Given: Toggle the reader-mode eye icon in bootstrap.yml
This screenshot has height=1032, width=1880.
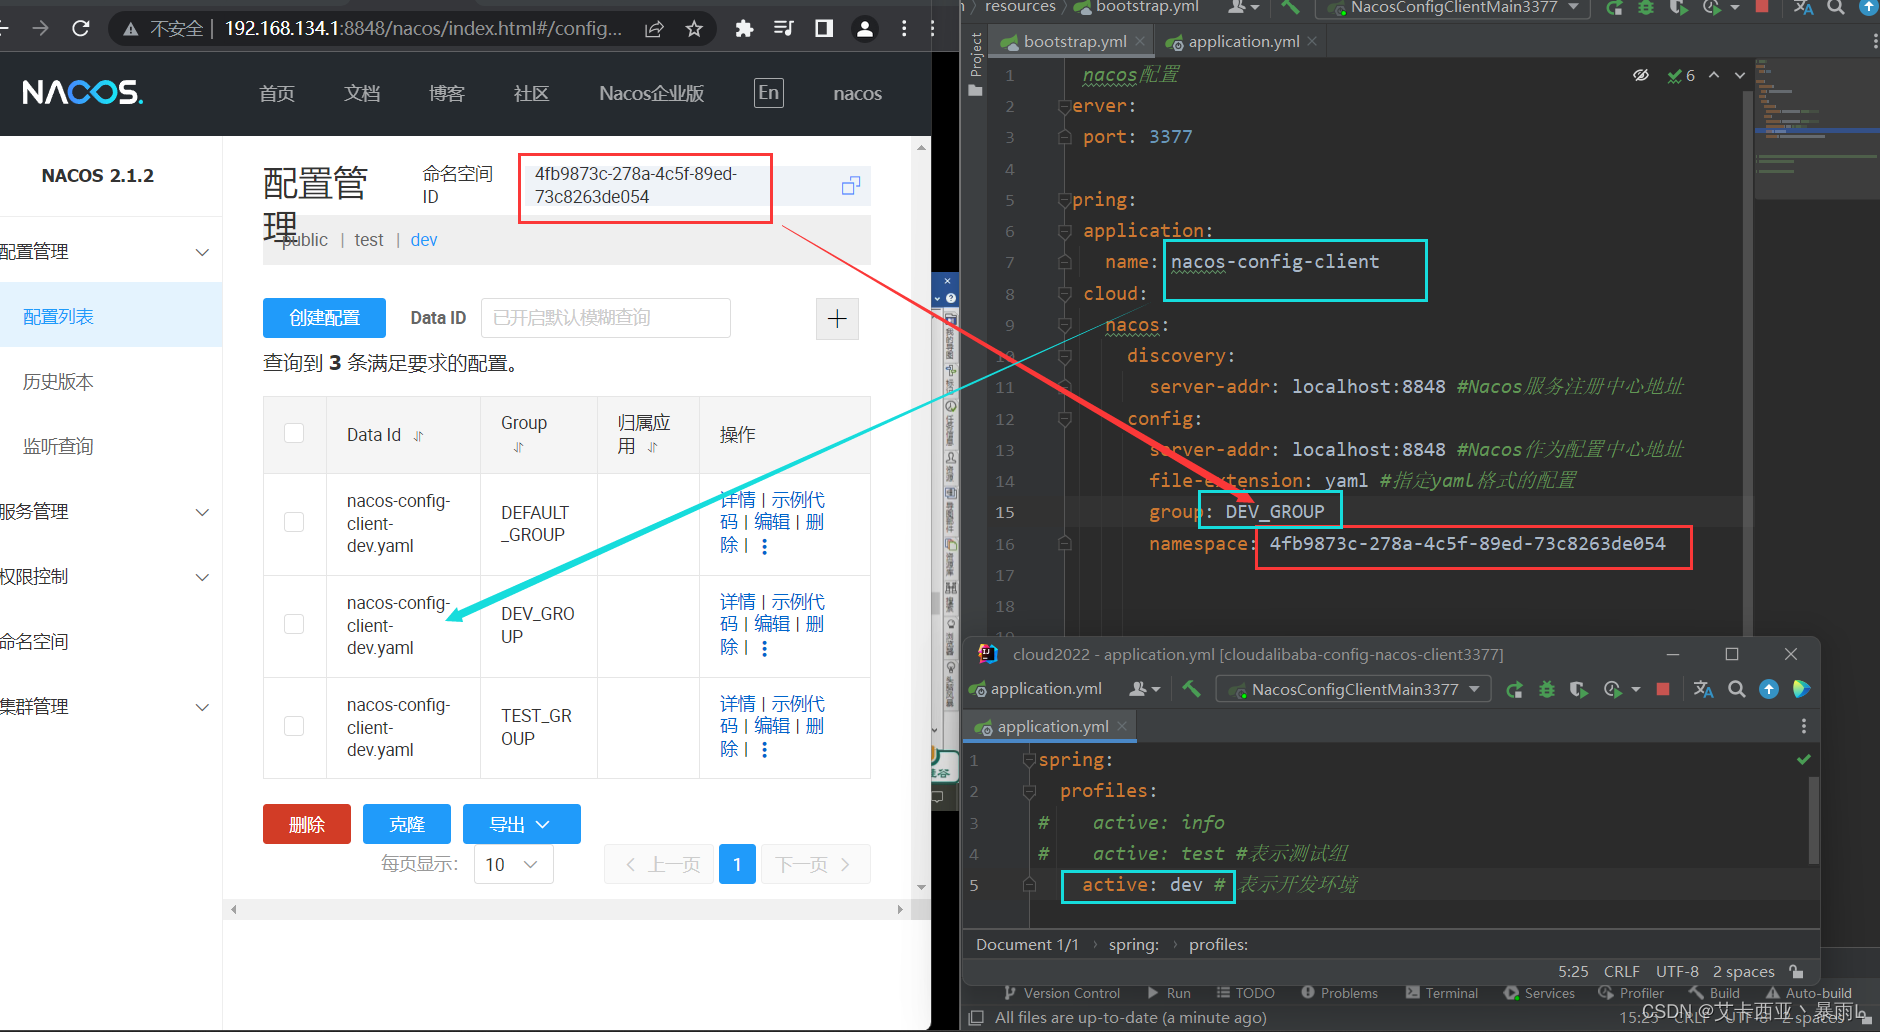Looking at the screenshot, I should (1641, 75).
